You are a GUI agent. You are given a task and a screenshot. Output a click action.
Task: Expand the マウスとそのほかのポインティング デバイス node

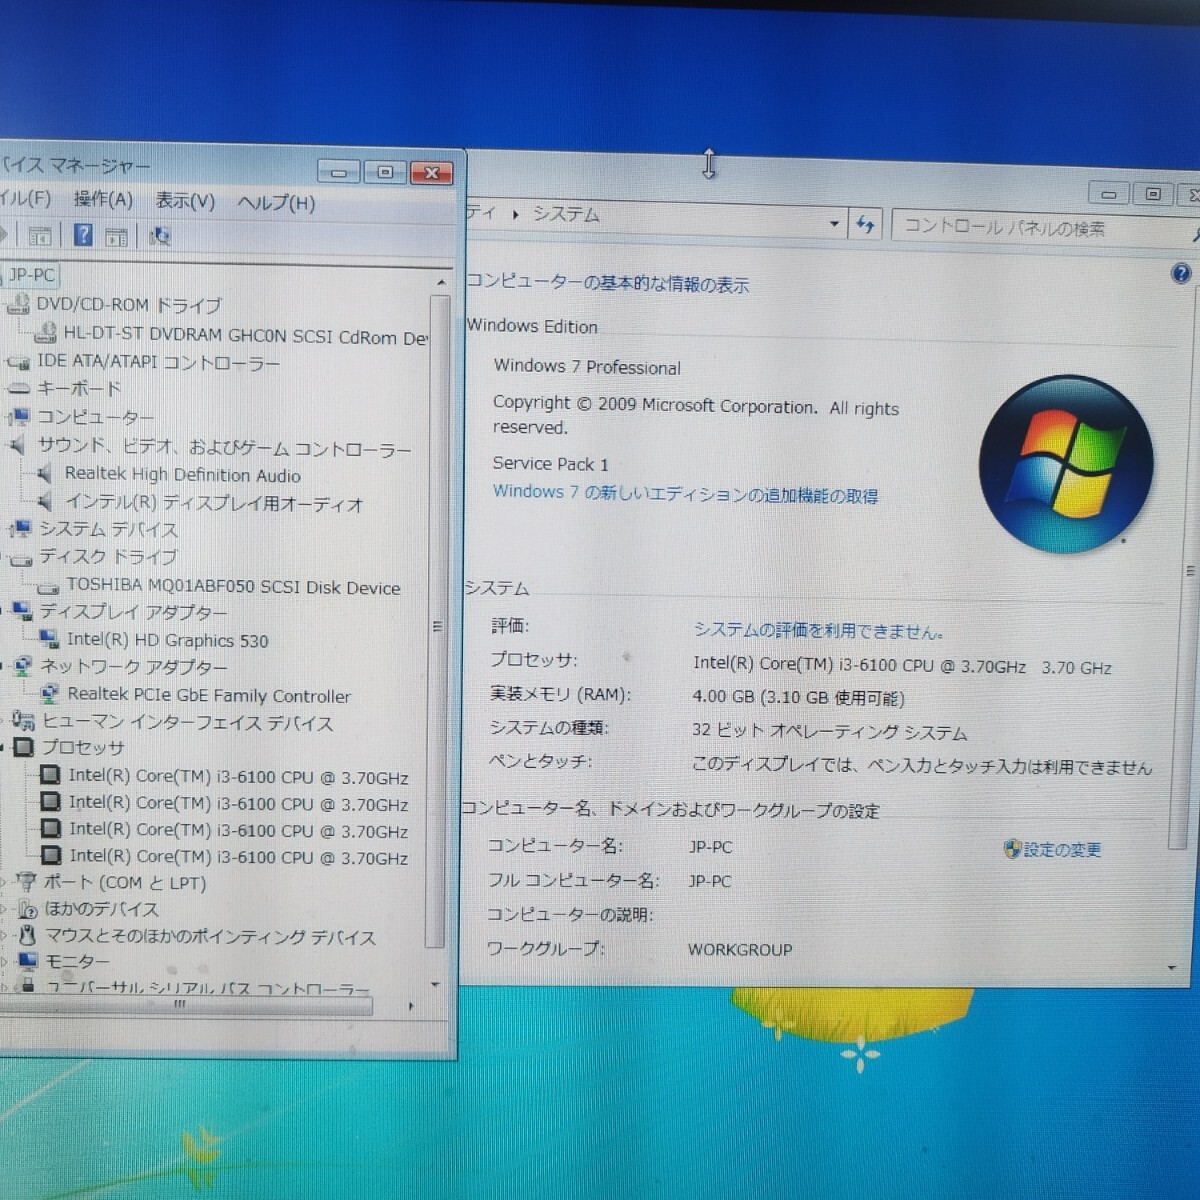(x=5, y=936)
